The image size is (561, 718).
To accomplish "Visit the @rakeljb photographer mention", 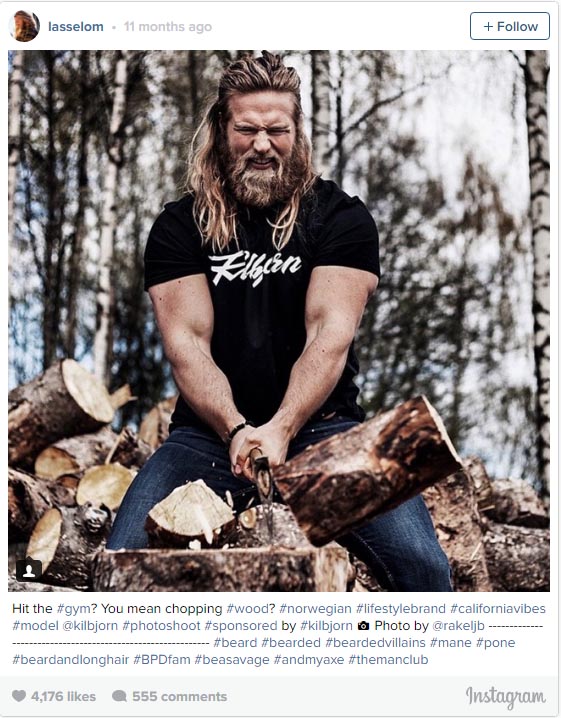I will (x=458, y=626).
